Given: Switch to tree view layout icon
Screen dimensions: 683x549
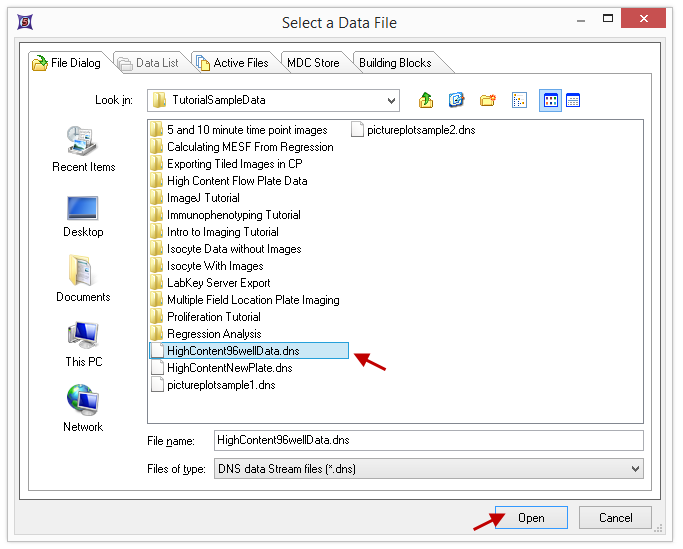Looking at the screenshot, I should click(x=519, y=100).
